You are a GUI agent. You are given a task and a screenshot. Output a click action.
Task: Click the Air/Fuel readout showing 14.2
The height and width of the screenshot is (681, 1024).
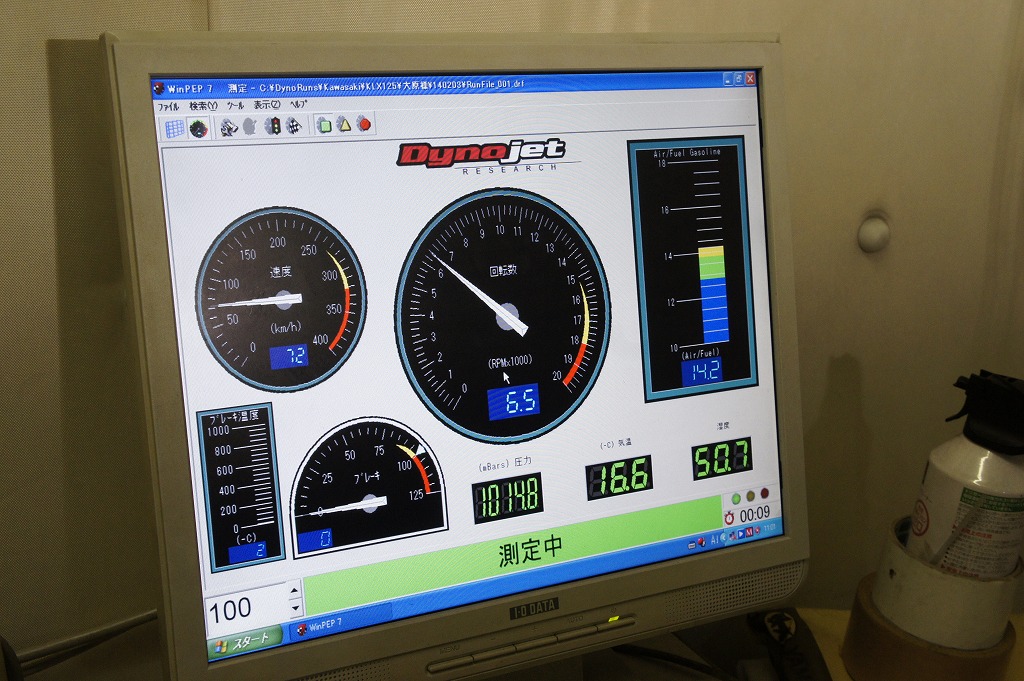click(x=702, y=372)
